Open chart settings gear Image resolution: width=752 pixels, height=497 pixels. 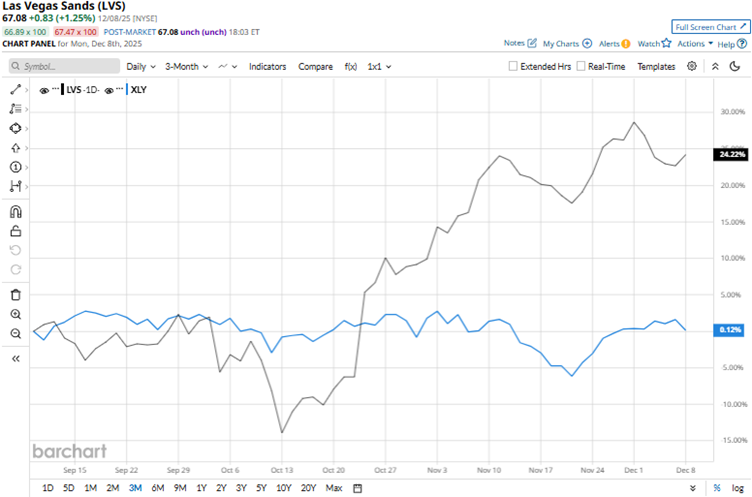point(692,66)
